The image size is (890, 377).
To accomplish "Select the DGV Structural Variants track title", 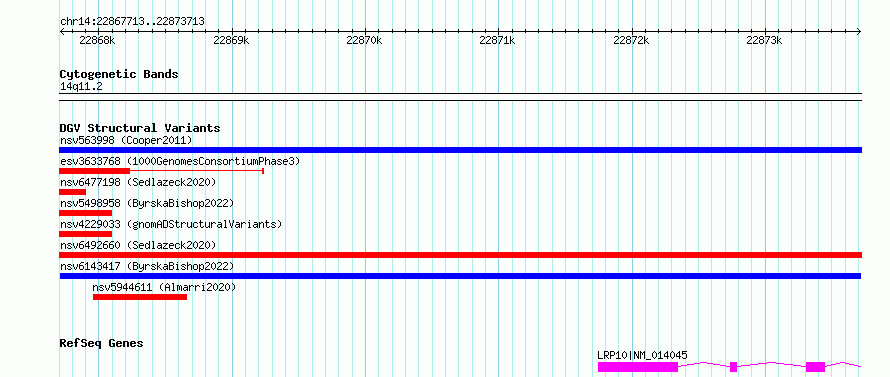I will coord(140,128).
